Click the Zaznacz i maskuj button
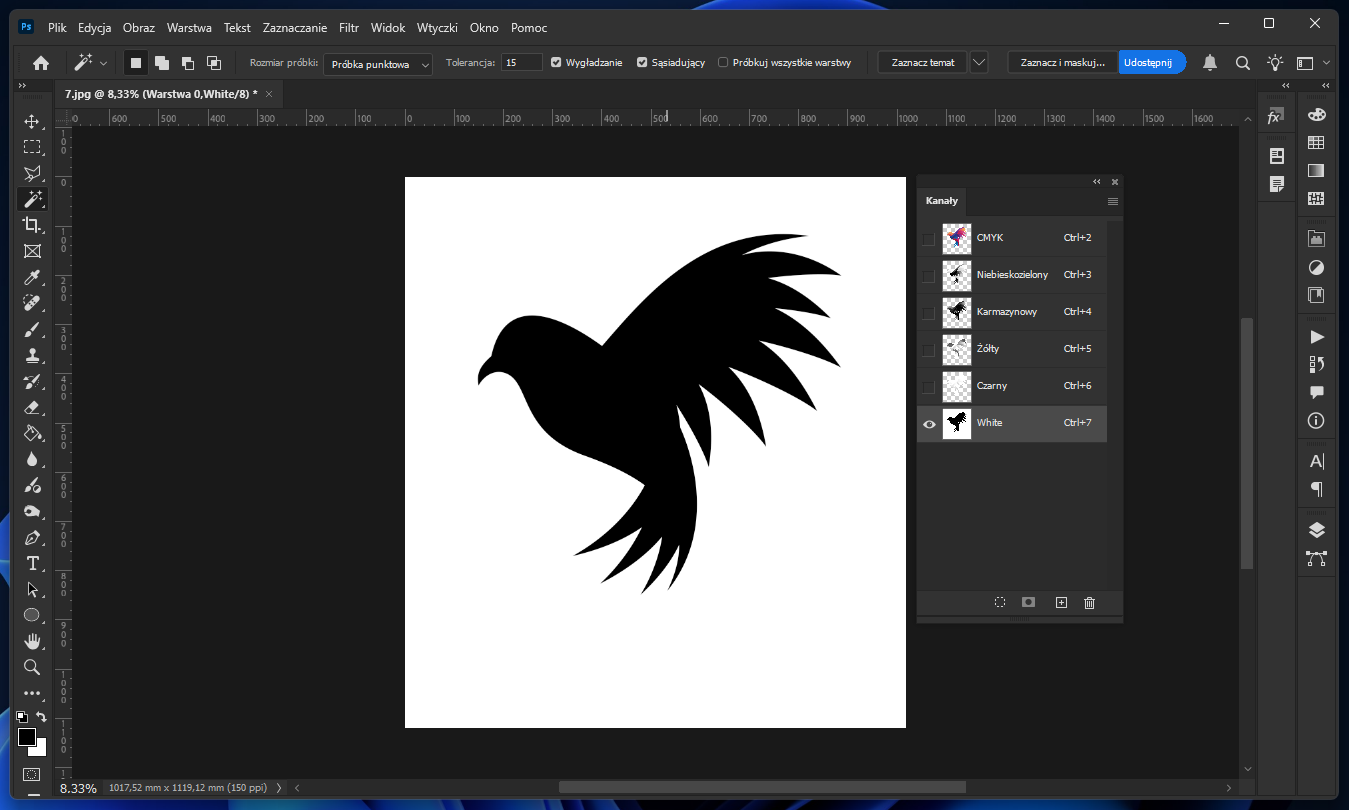This screenshot has width=1349, height=810. (x=1062, y=62)
